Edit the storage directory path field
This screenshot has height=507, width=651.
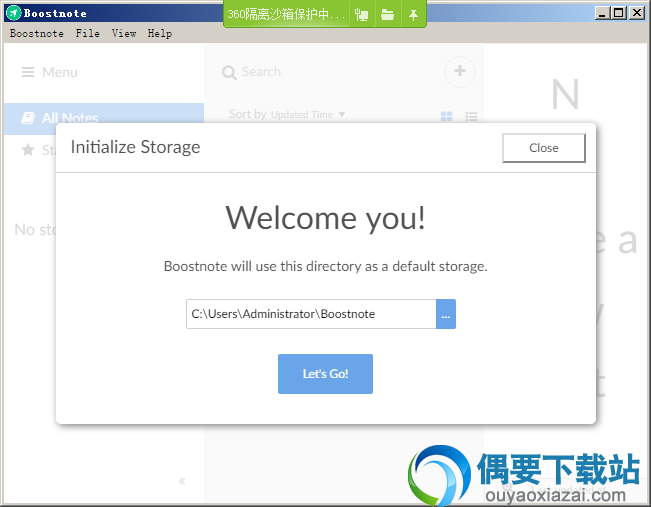point(311,314)
